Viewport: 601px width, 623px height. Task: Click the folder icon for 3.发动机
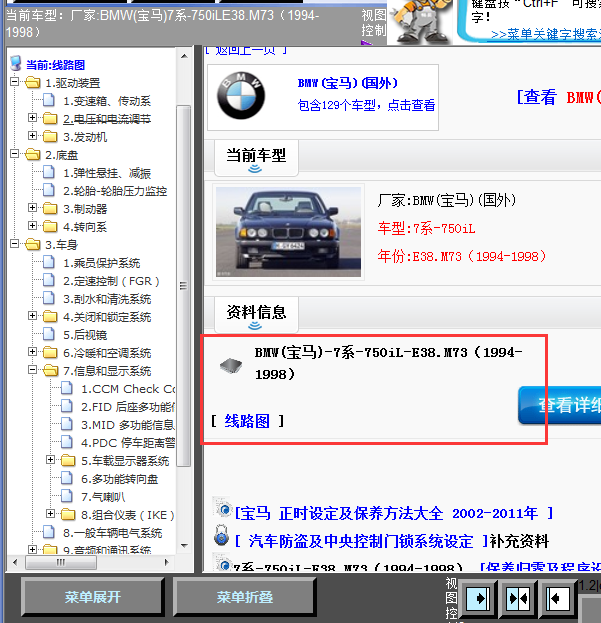point(50,136)
